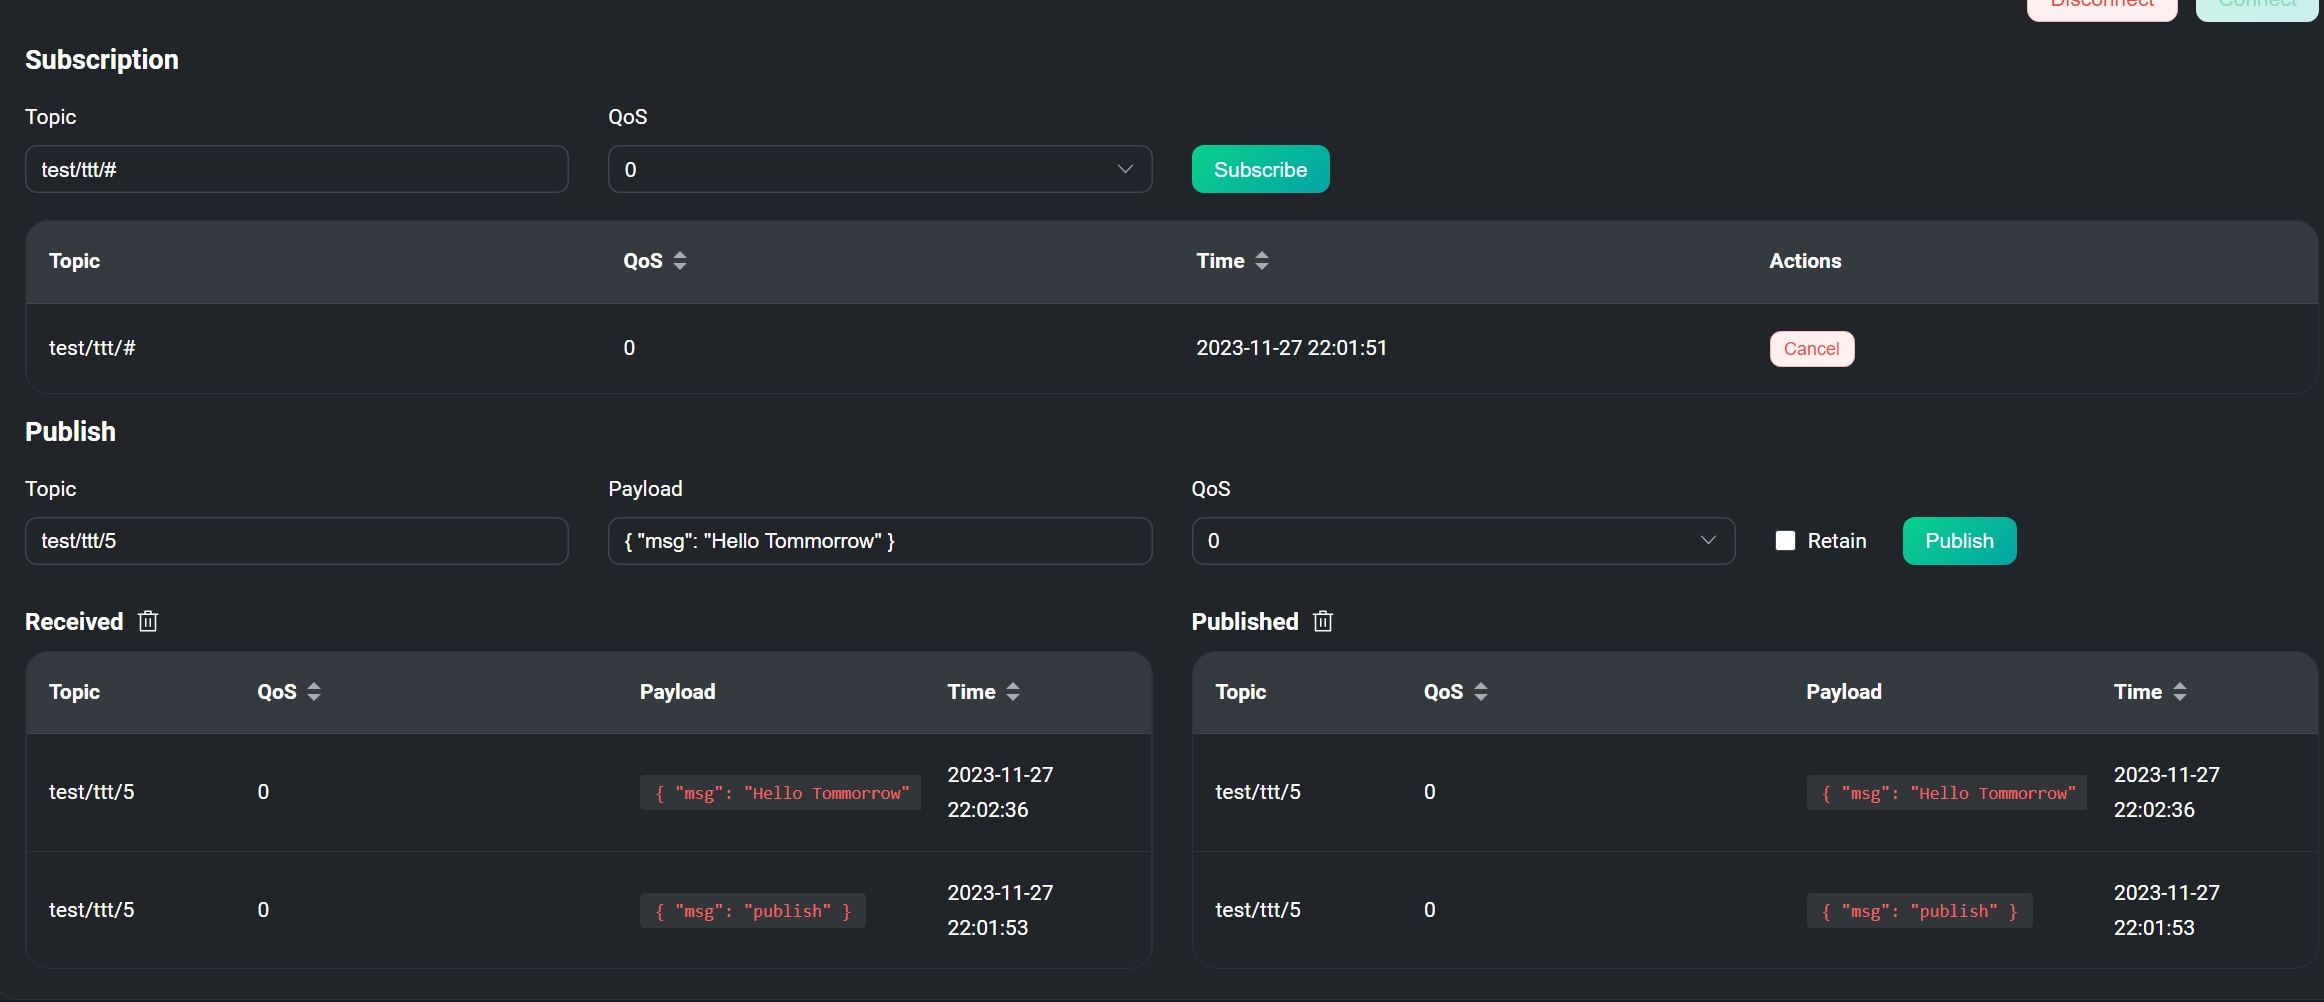Click the green Publish button
Viewport: 2324px width, 1002px height.
1959,541
